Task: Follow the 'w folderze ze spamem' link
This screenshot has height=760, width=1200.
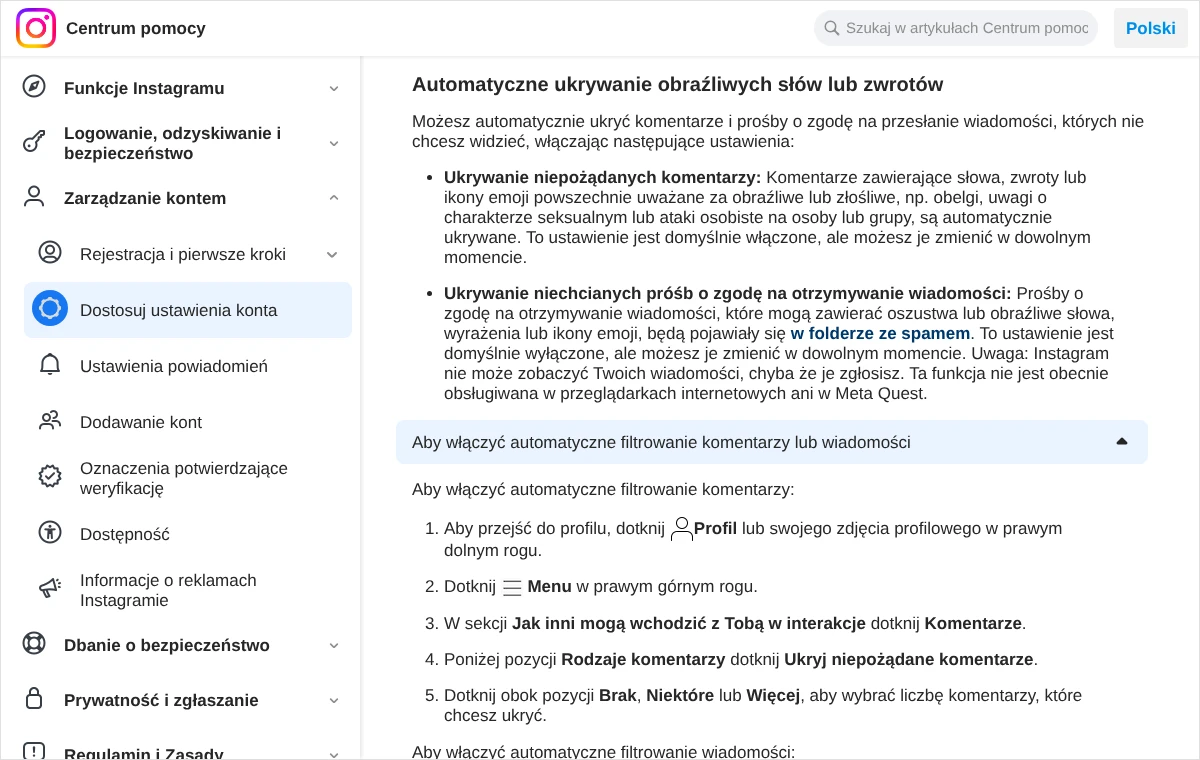Action: click(880, 333)
